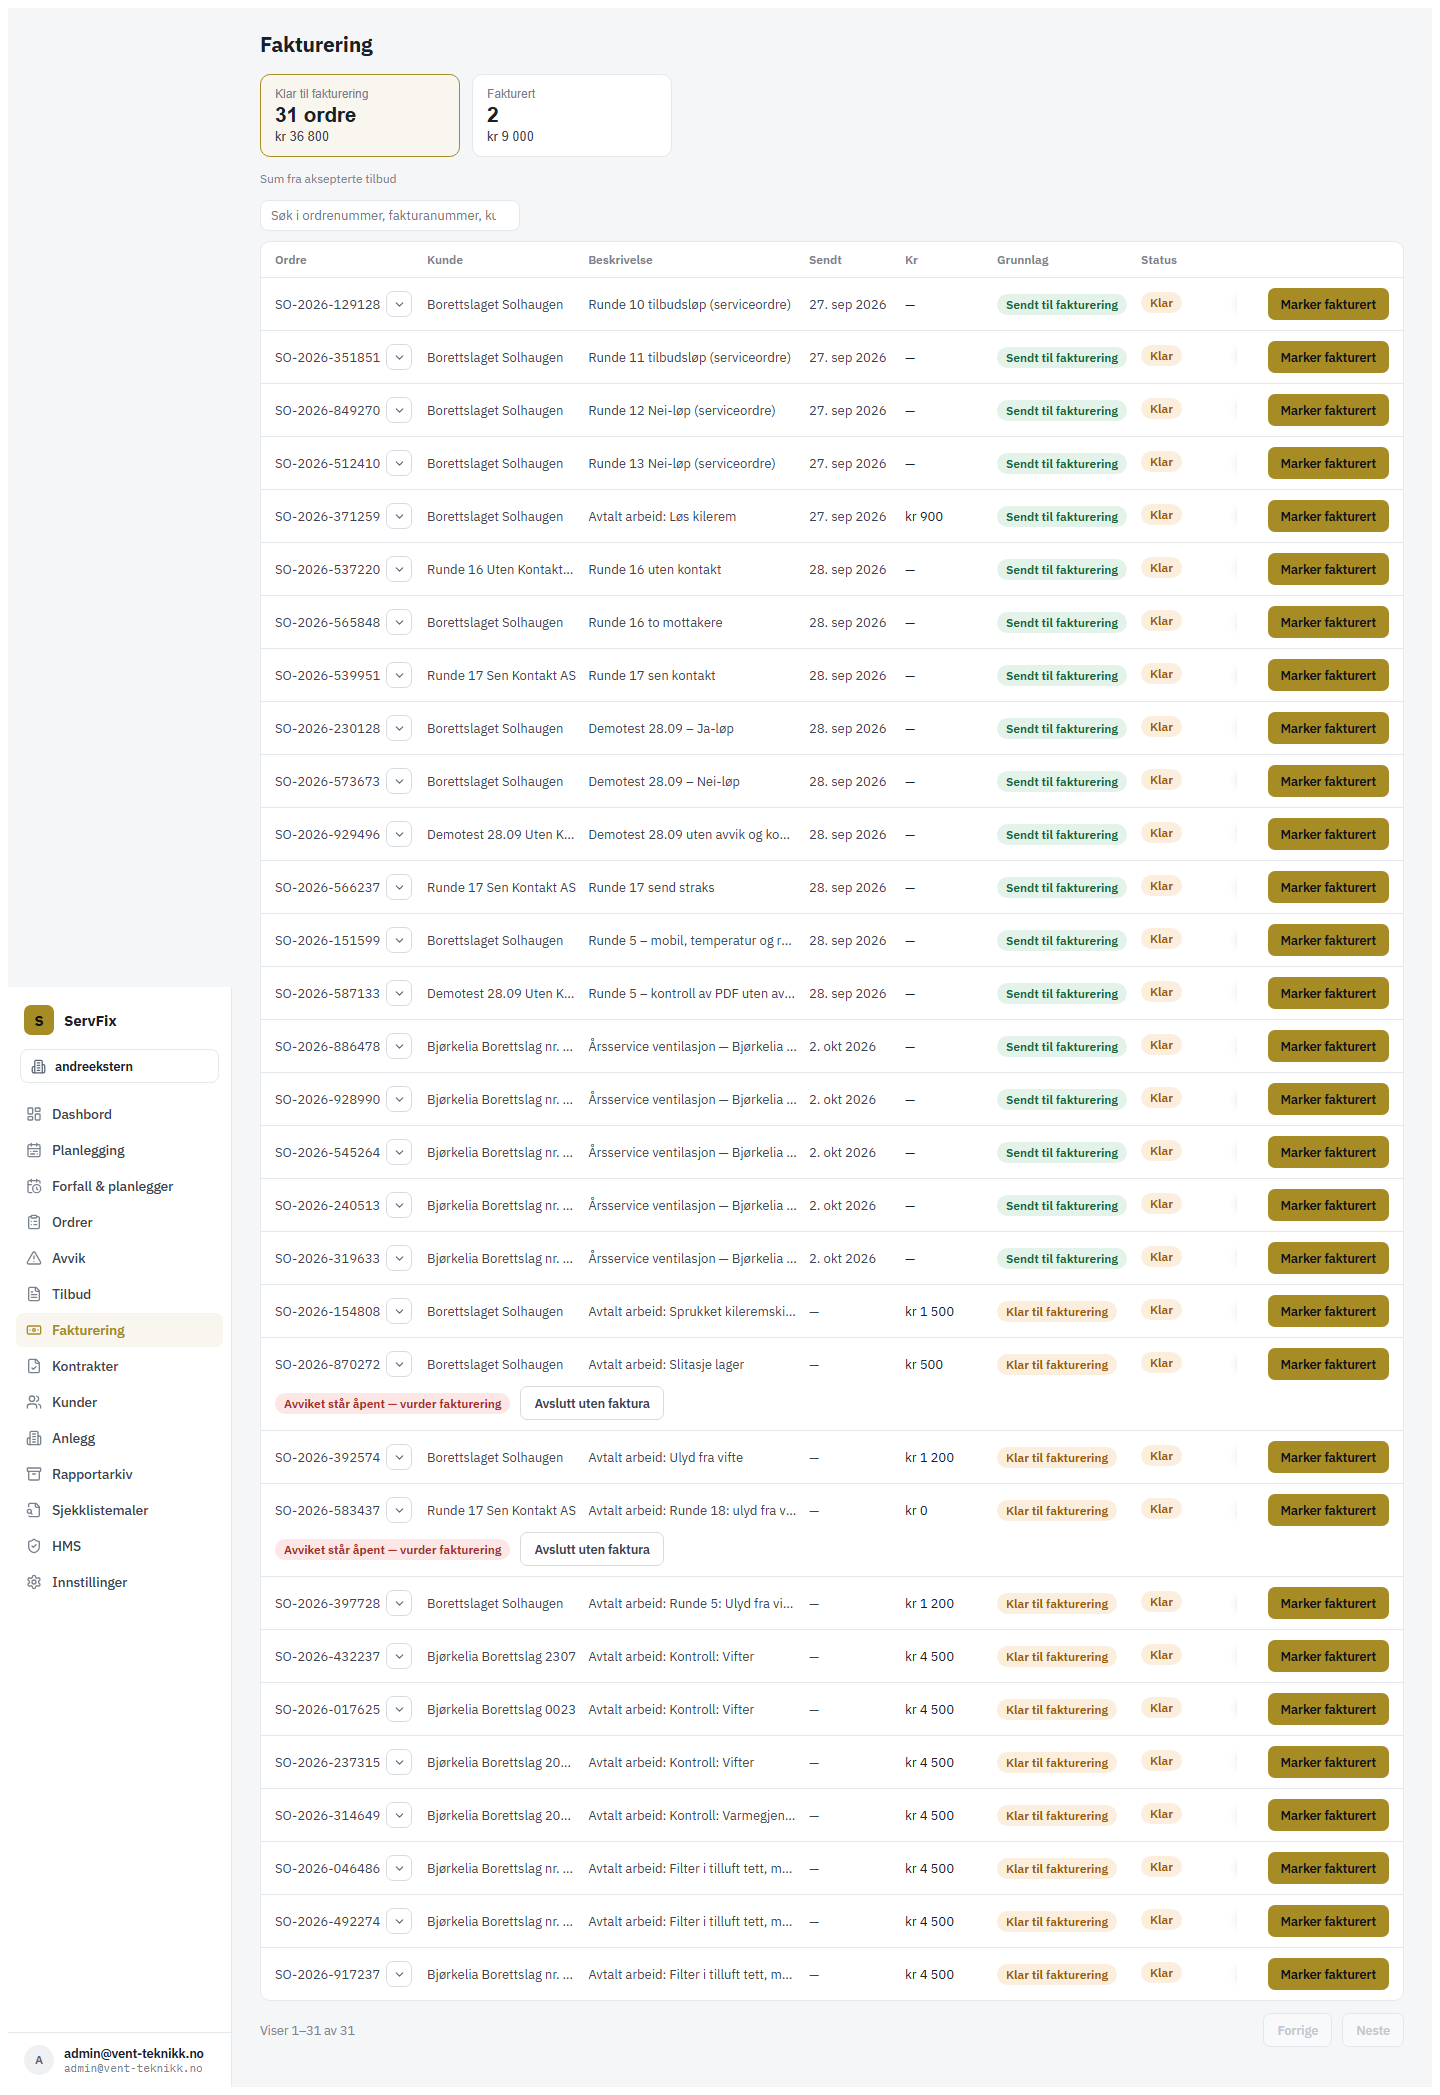Expand order SO-2026-917237 chevron

click(399, 1974)
